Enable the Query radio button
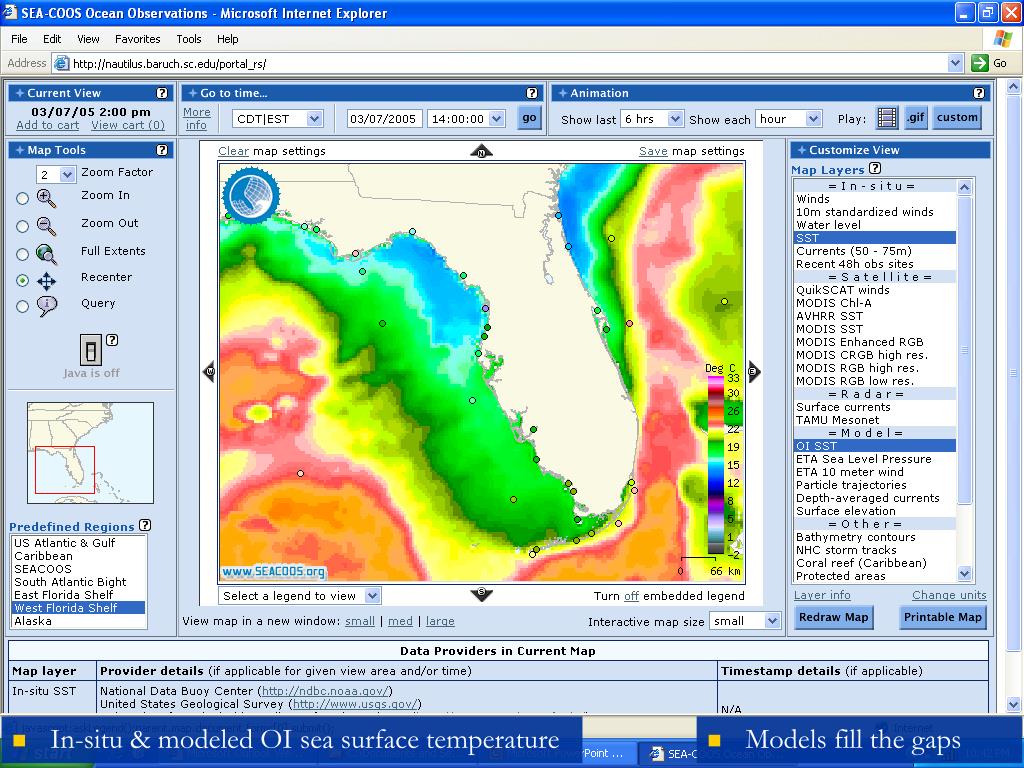The image size is (1024, 768). pos(22,306)
